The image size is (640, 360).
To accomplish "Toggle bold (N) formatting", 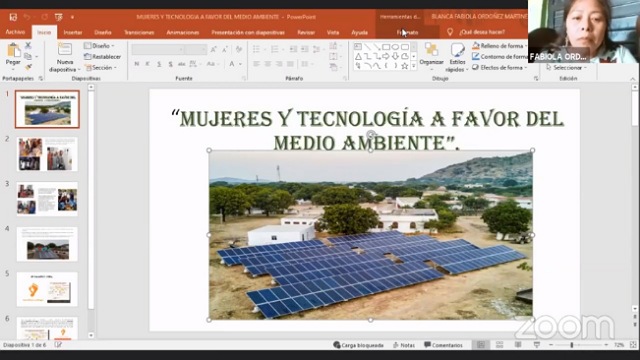I will (137, 64).
